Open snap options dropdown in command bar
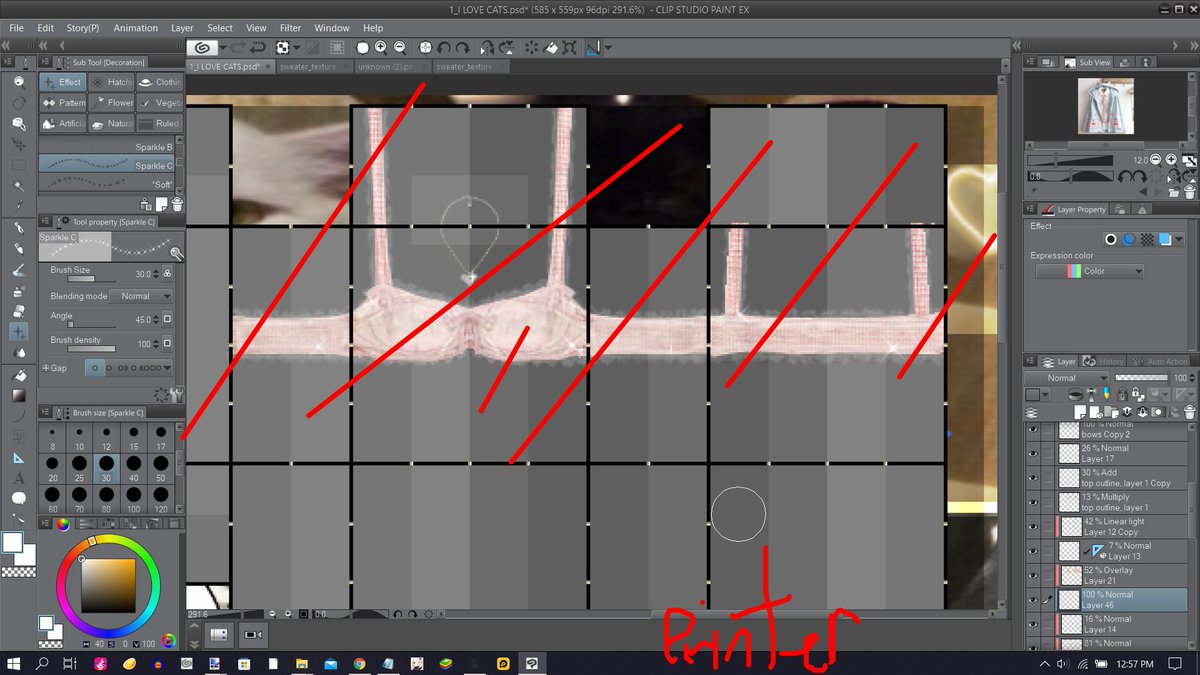This screenshot has width=1200, height=675. 608,47
